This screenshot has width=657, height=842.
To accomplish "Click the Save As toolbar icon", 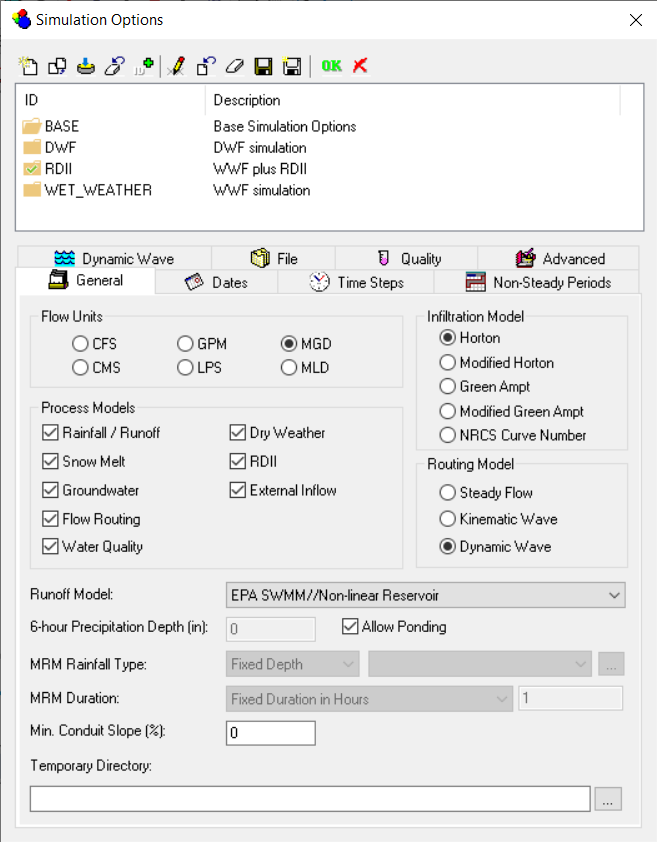I will [x=291, y=66].
